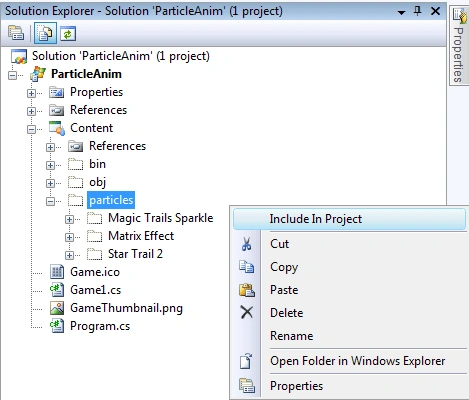Viewport: 469px width, 400px height.
Task: Click the Content project icon
Action: tap(57, 128)
